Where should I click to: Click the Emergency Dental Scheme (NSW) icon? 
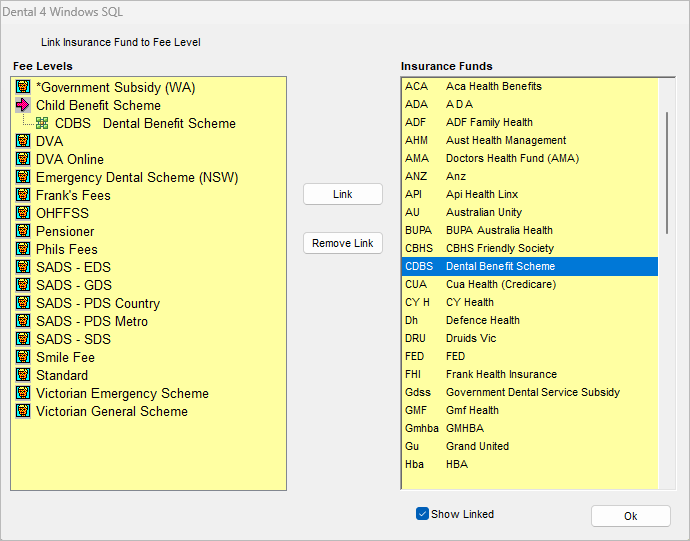click(23, 177)
